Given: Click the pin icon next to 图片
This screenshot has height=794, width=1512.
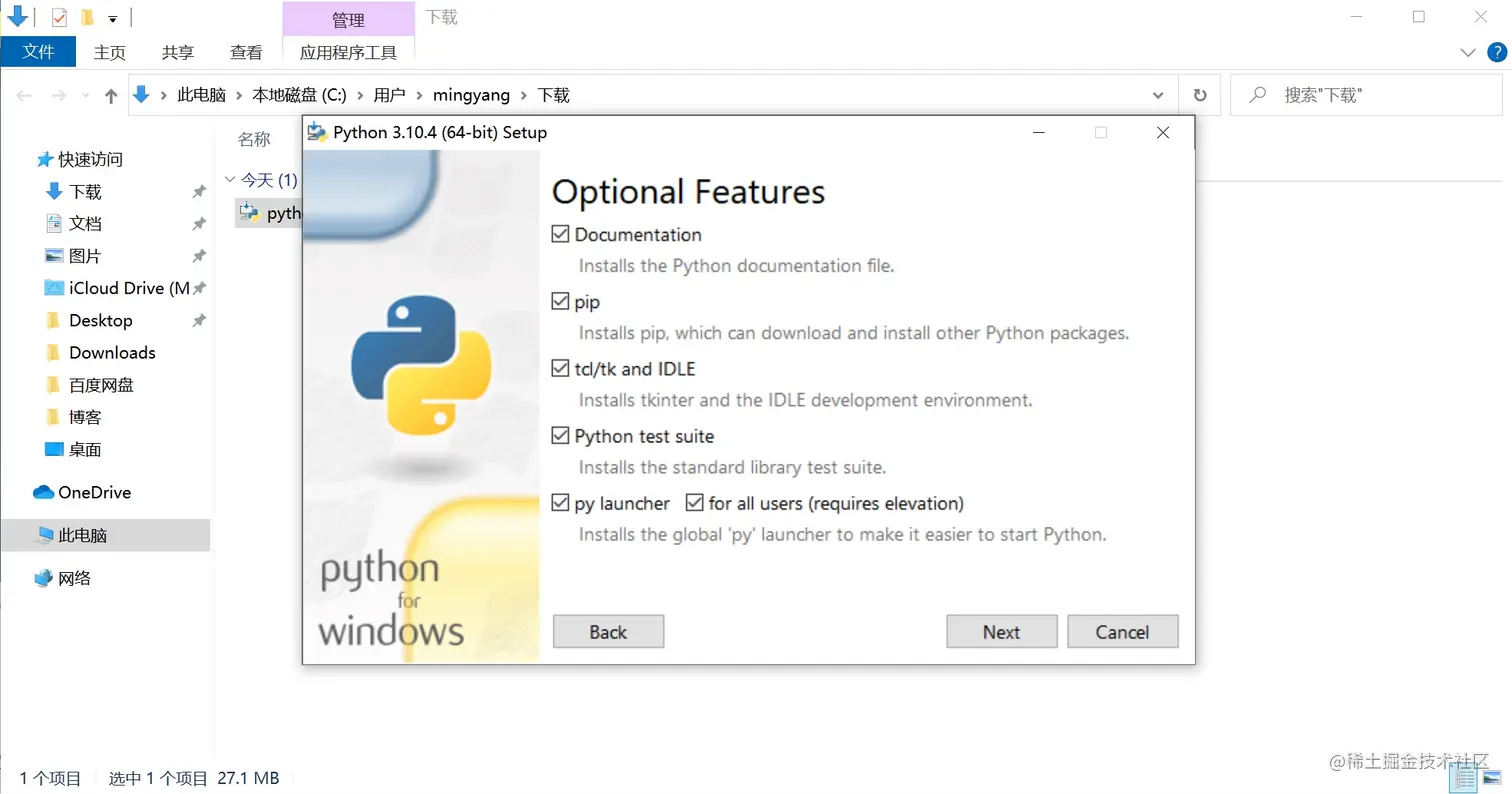Looking at the screenshot, I should pos(199,256).
